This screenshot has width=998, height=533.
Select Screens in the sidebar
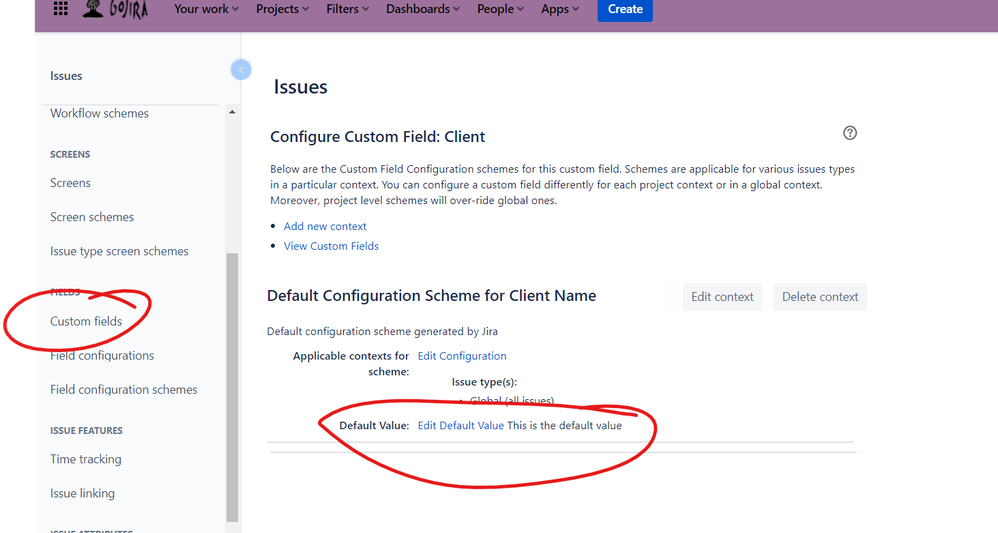point(70,183)
